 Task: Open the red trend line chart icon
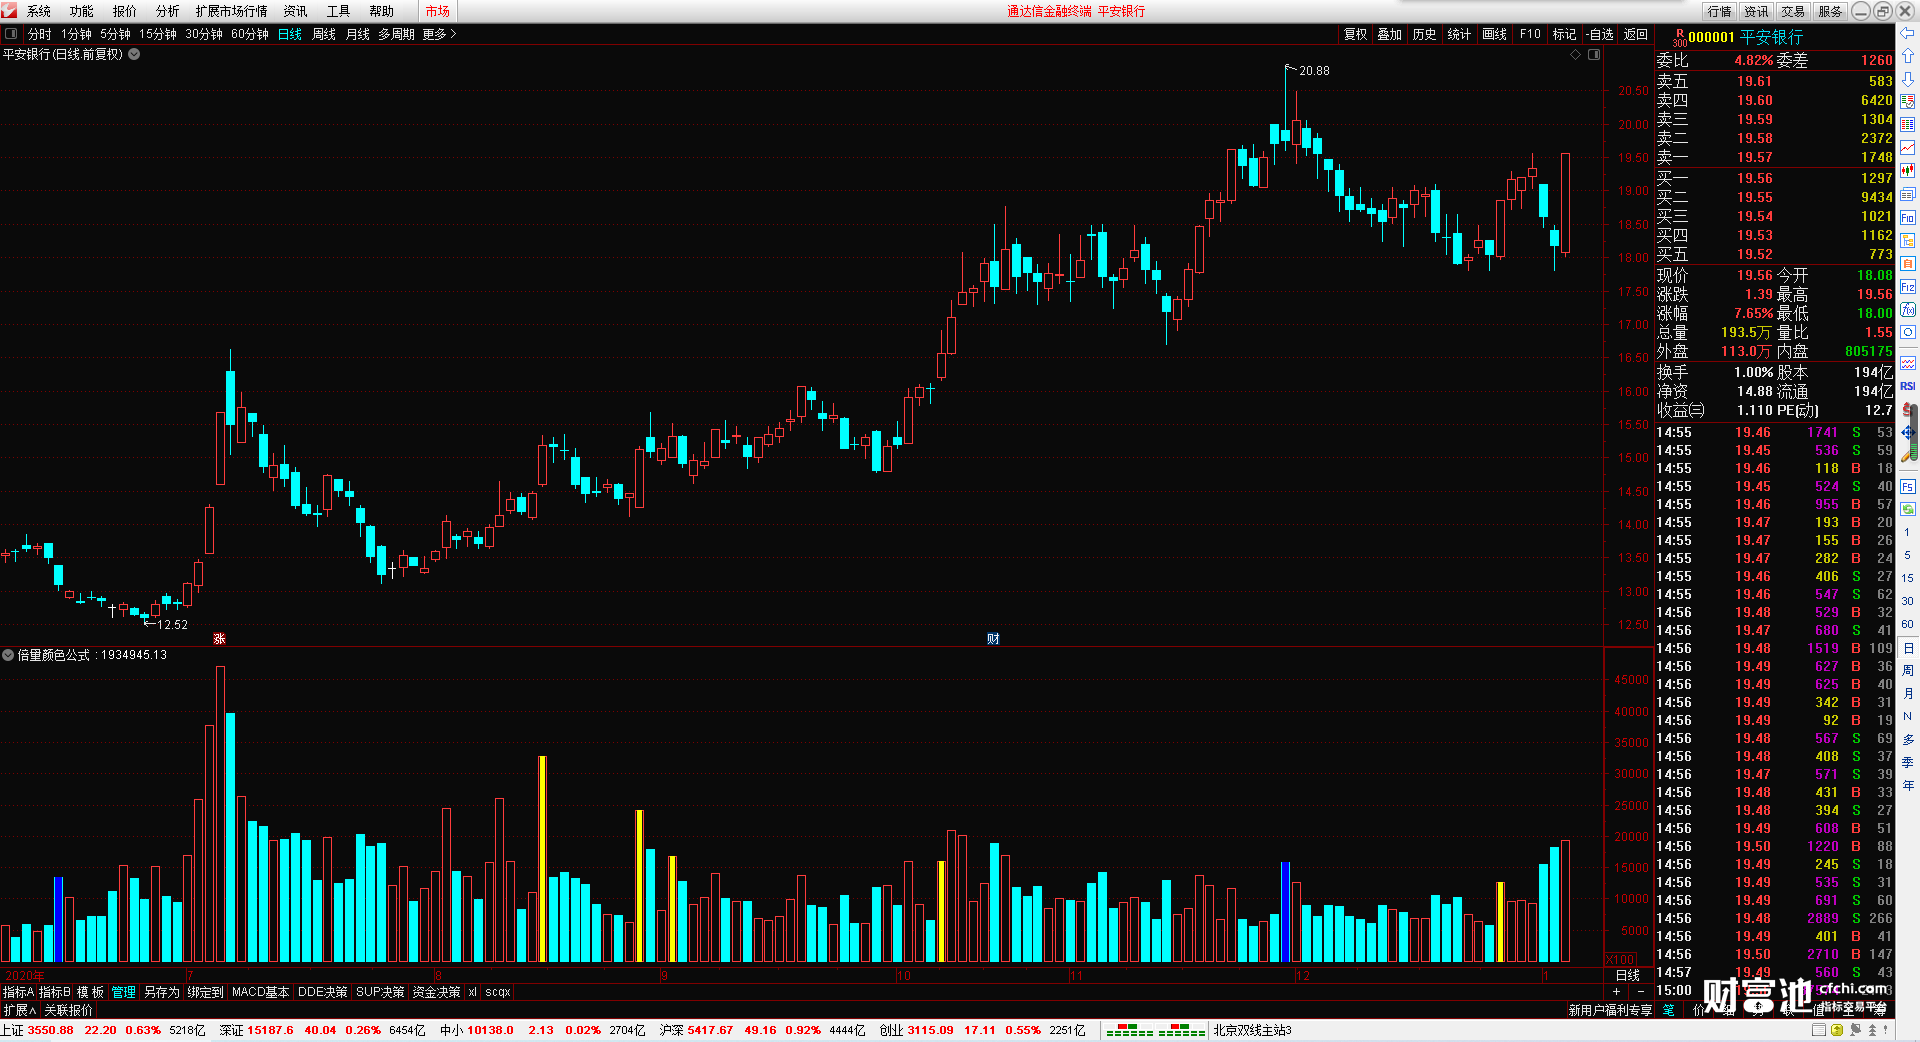point(1908,148)
